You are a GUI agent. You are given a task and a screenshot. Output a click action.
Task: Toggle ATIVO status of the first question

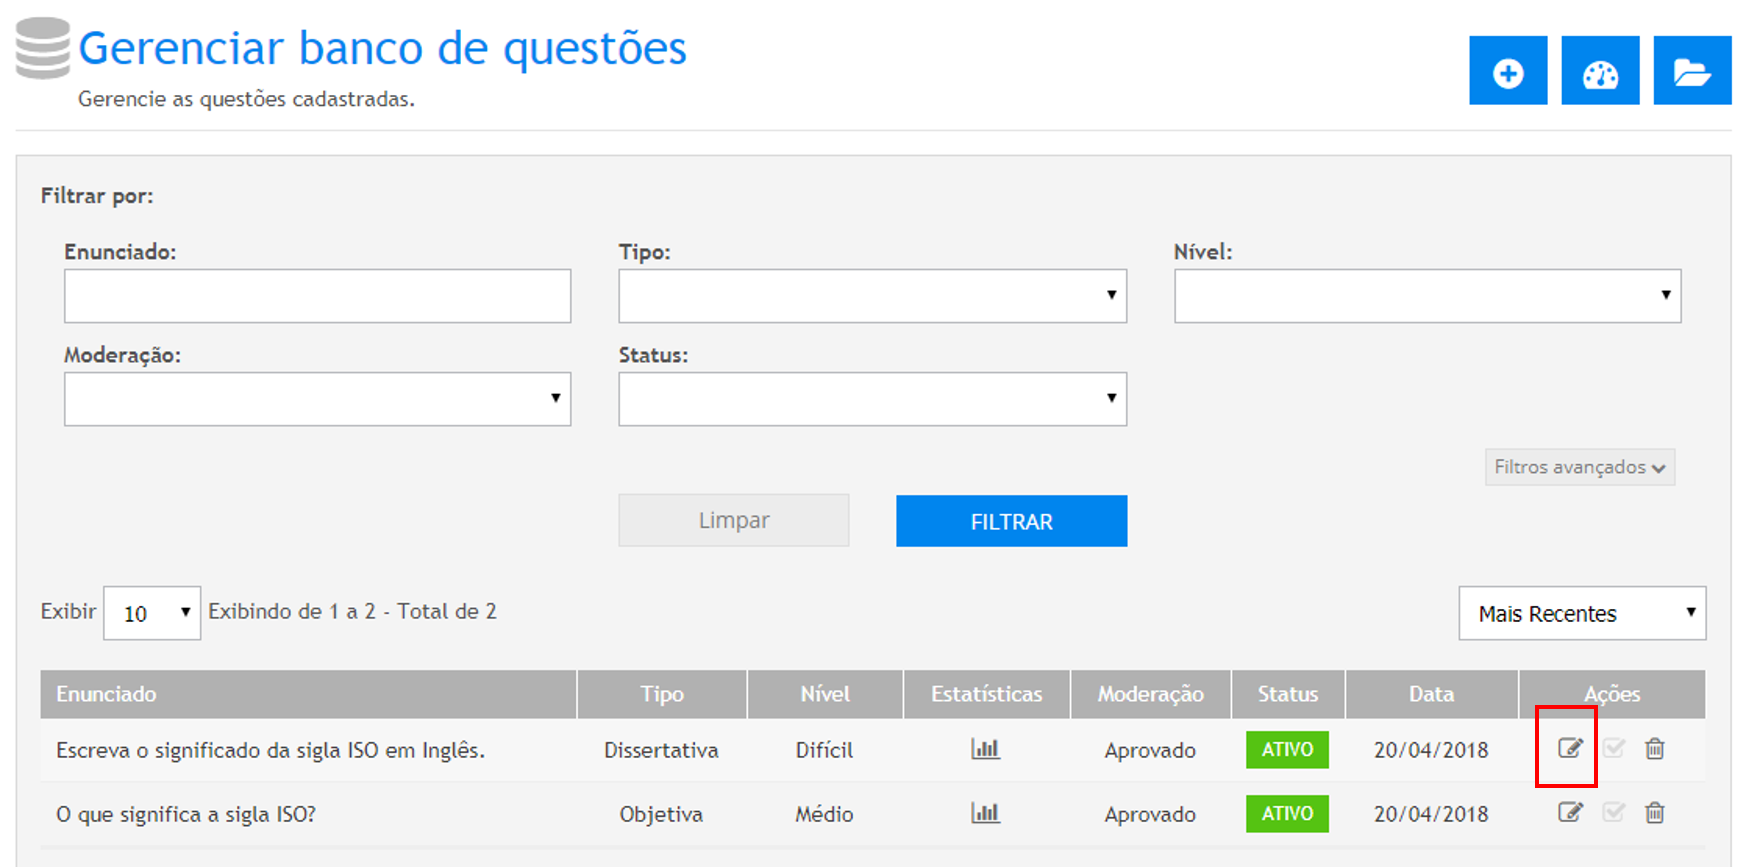(x=1287, y=750)
